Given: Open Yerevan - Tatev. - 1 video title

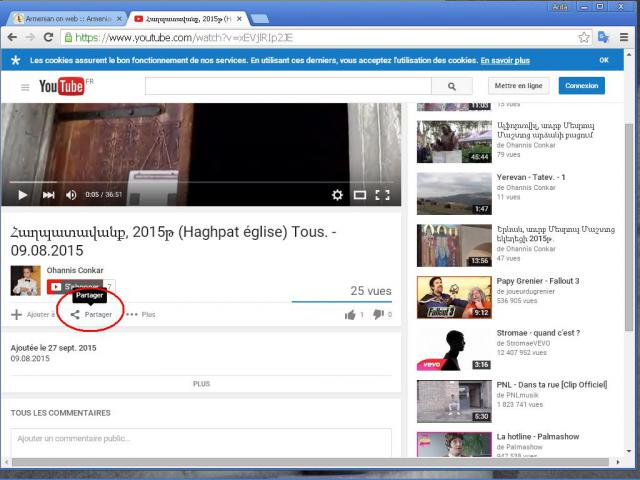Looking at the screenshot, I should (x=531, y=177).
